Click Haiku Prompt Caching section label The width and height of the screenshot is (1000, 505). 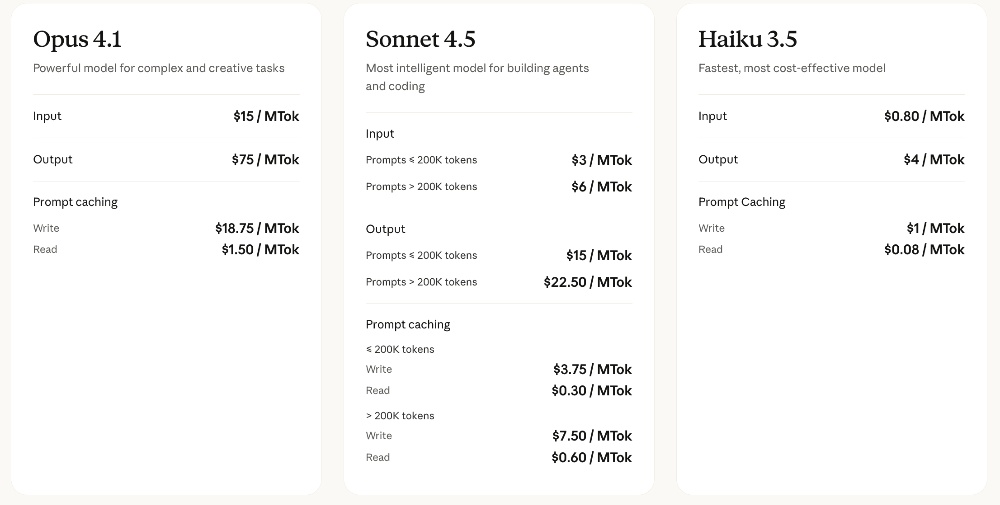tap(741, 202)
